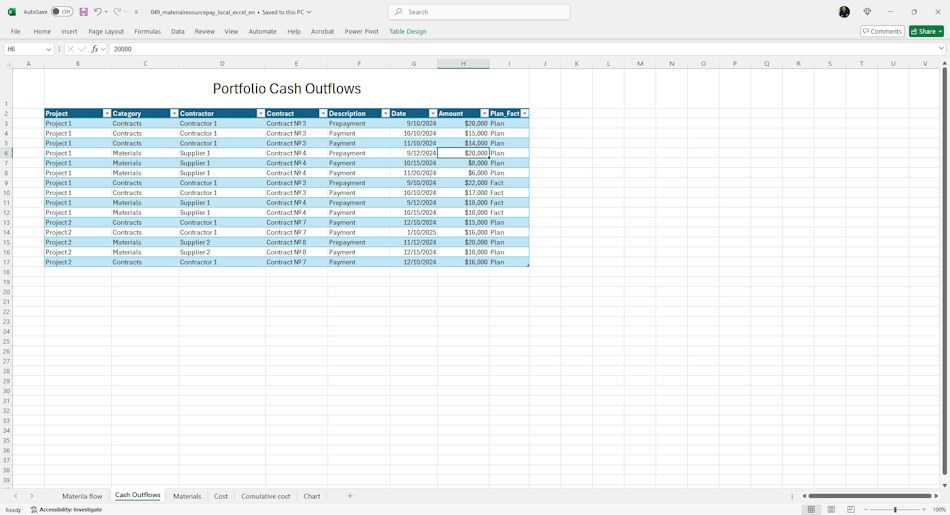Click in the Search box
This screenshot has height=515, width=950.
pyautogui.click(x=479, y=12)
